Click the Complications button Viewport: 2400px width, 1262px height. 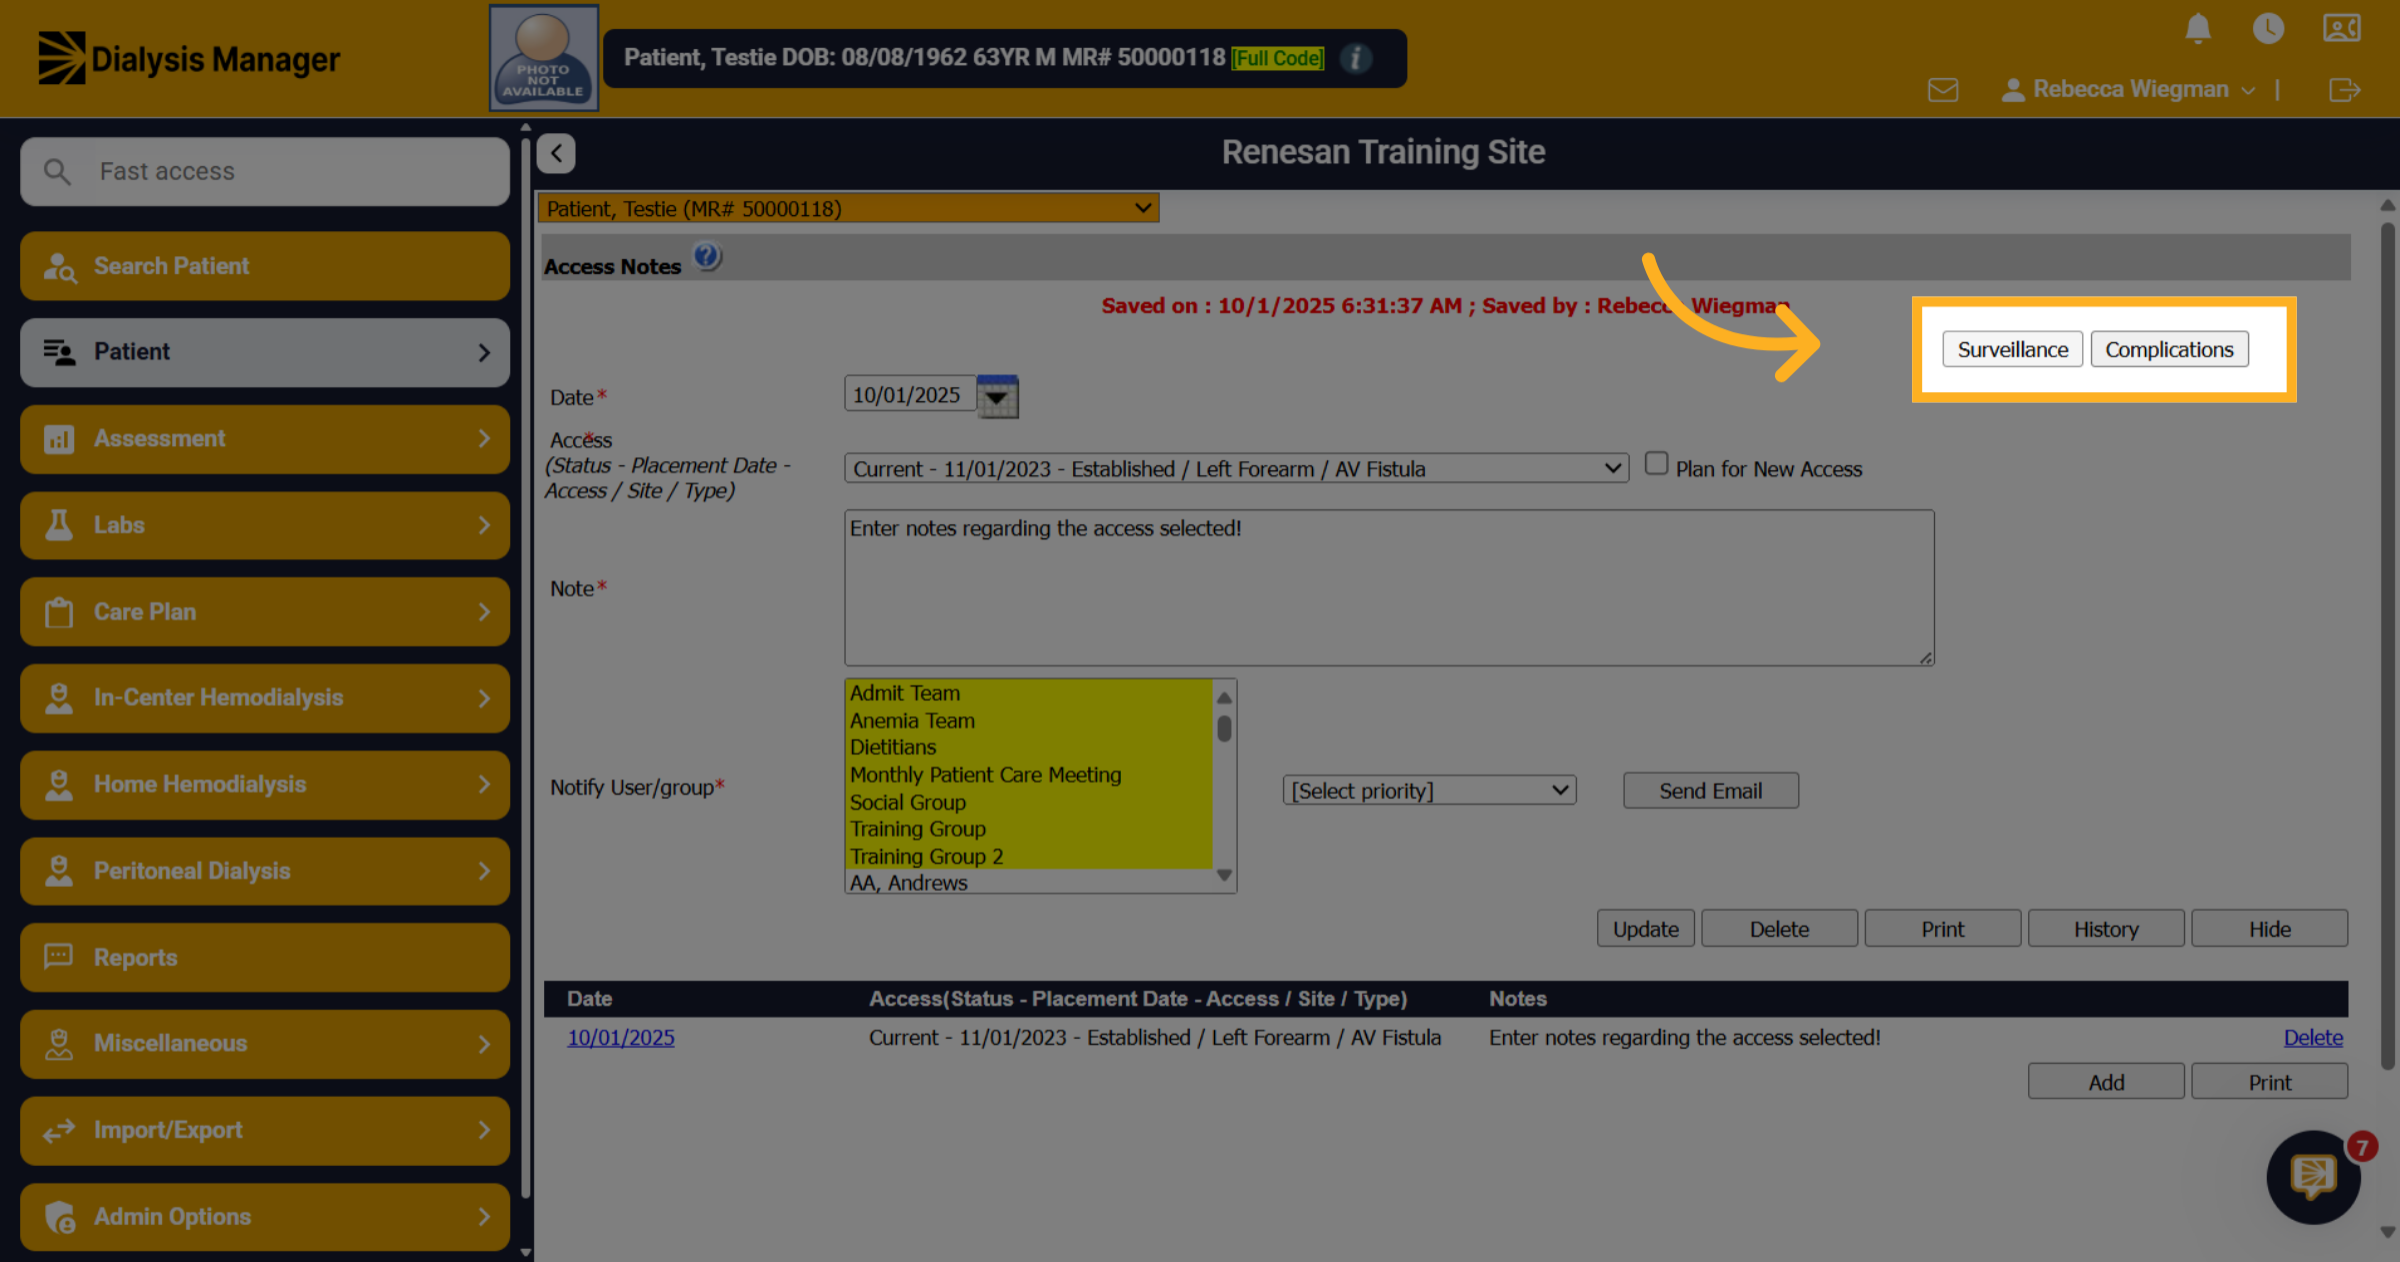(2169, 349)
